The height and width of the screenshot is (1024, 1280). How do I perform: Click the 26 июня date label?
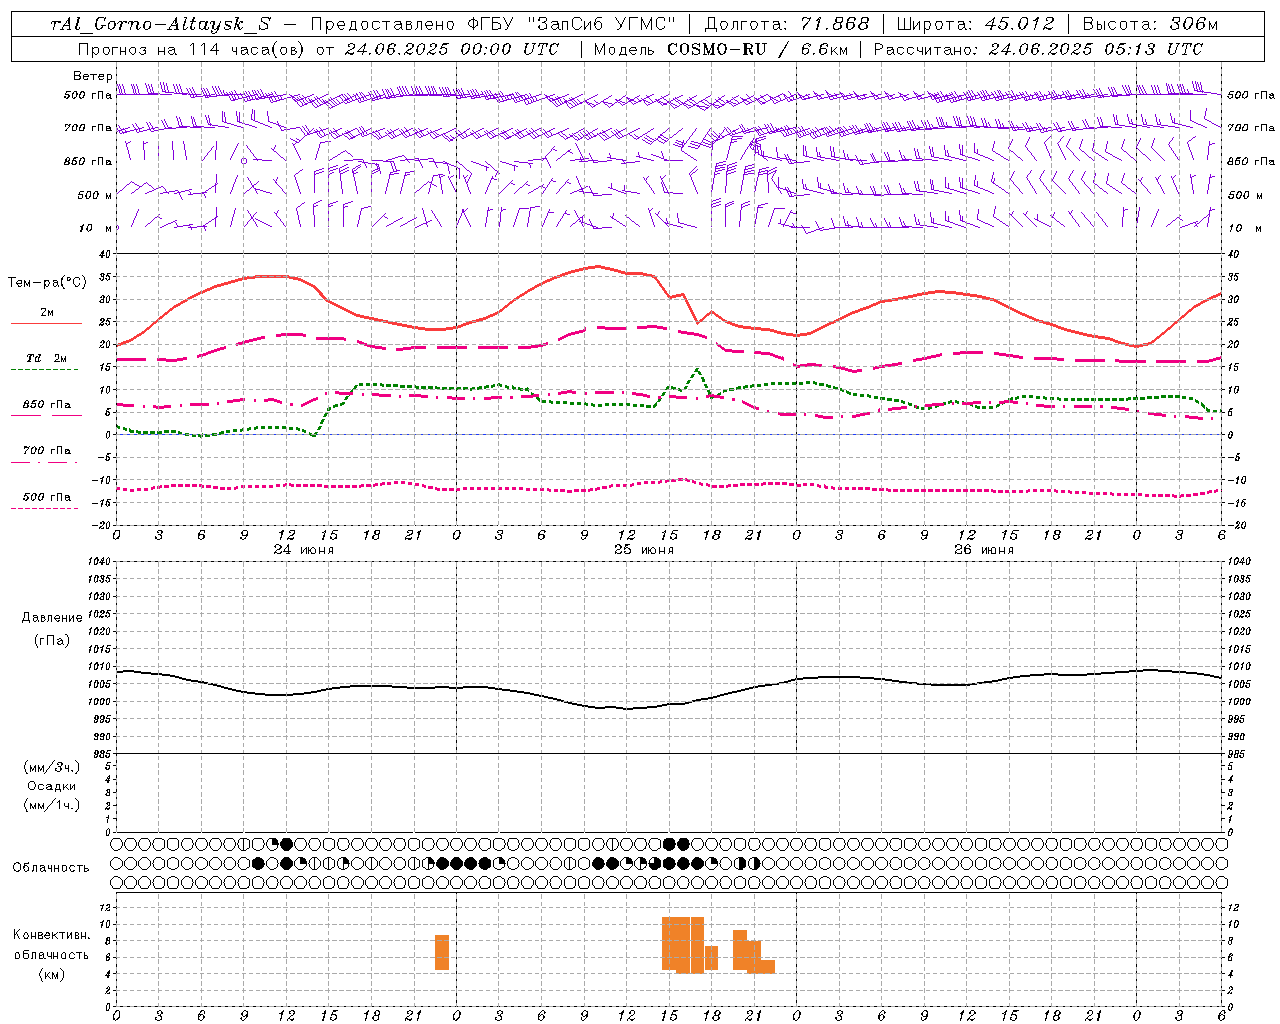click(x=984, y=550)
